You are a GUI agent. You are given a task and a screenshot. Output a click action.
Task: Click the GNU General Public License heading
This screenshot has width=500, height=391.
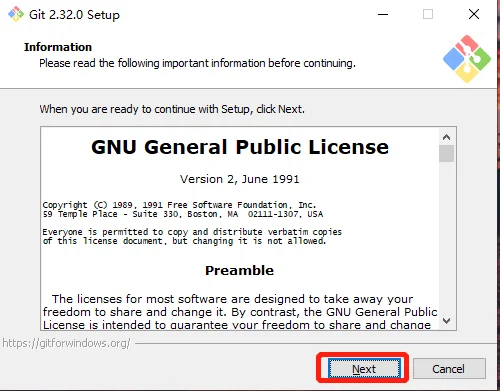point(240,147)
